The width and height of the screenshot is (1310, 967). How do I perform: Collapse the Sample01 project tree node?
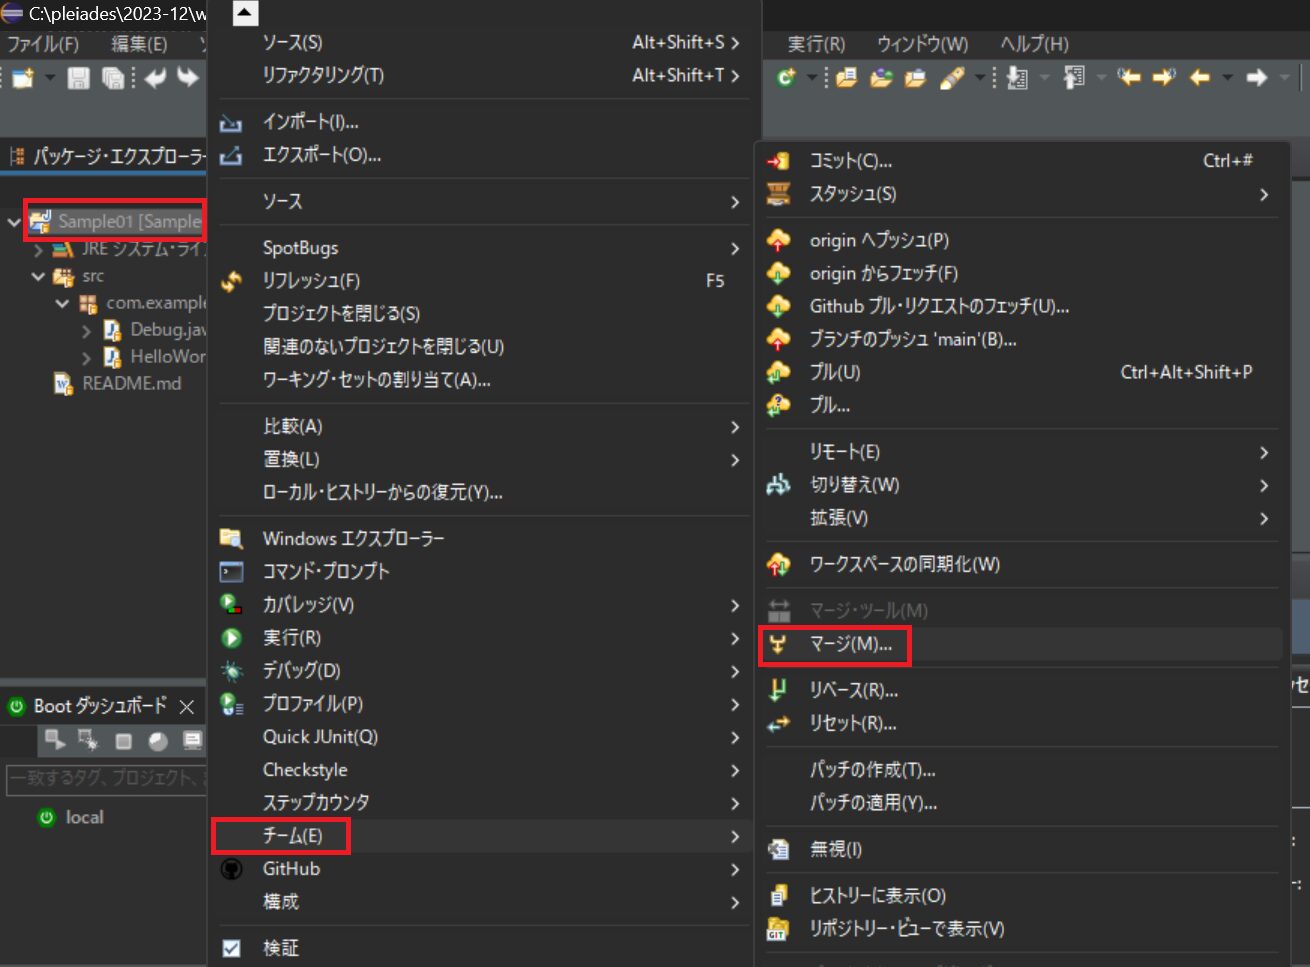point(14,222)
